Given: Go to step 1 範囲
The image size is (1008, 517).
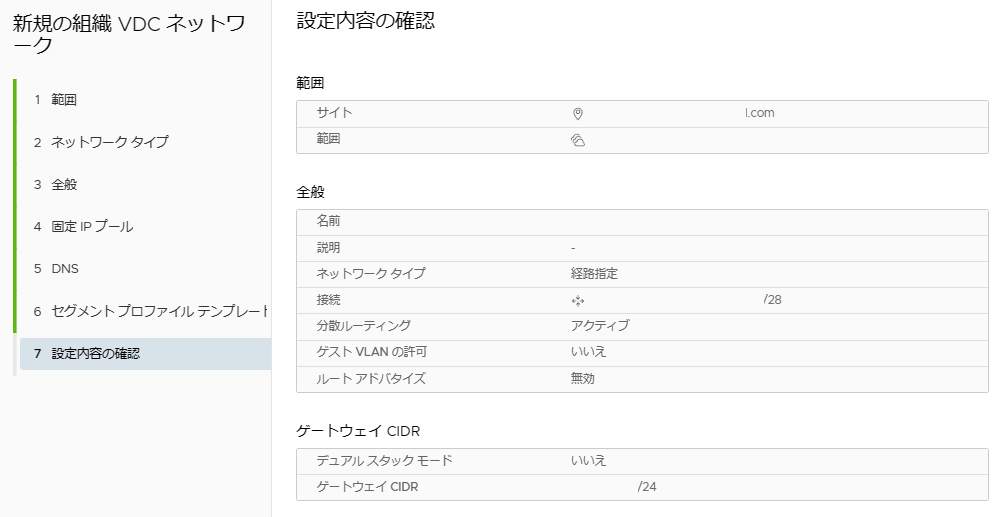Looking at the screenshot, I should [64, 100].
